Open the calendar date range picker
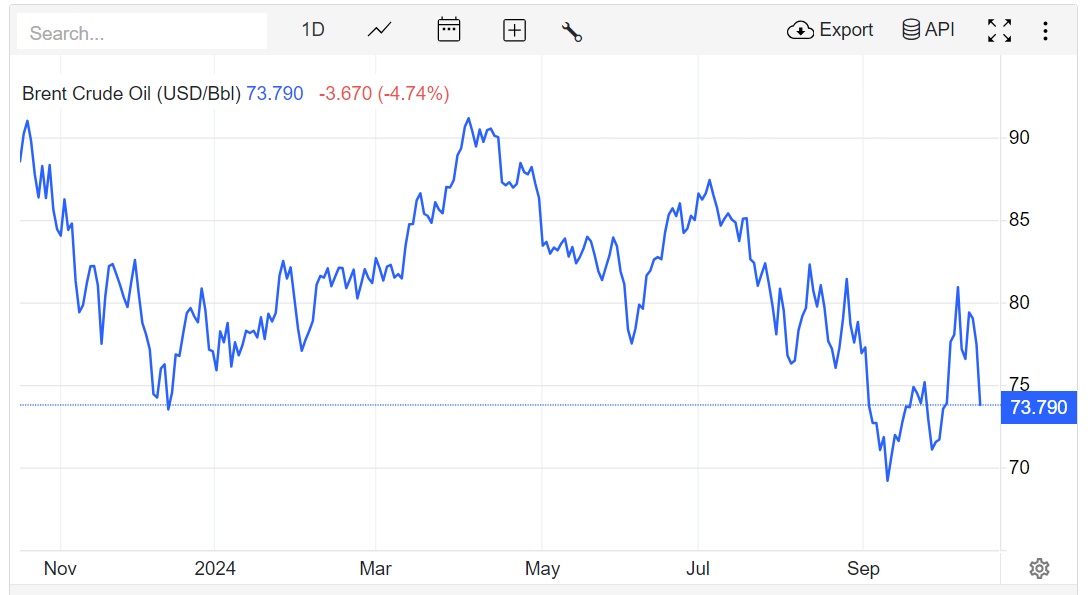Viewport: 1092px width, 595px height. (x=449, y=30)
